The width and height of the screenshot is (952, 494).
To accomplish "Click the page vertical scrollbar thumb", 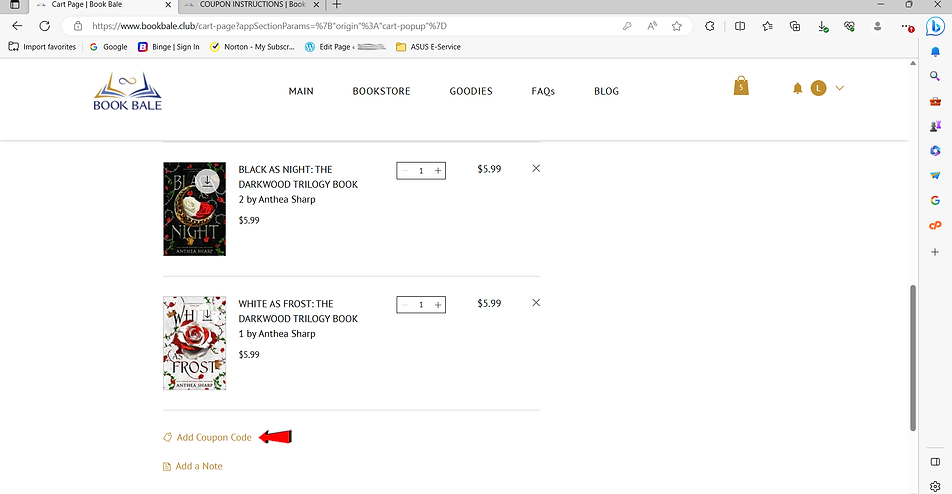I will point(913,358).
